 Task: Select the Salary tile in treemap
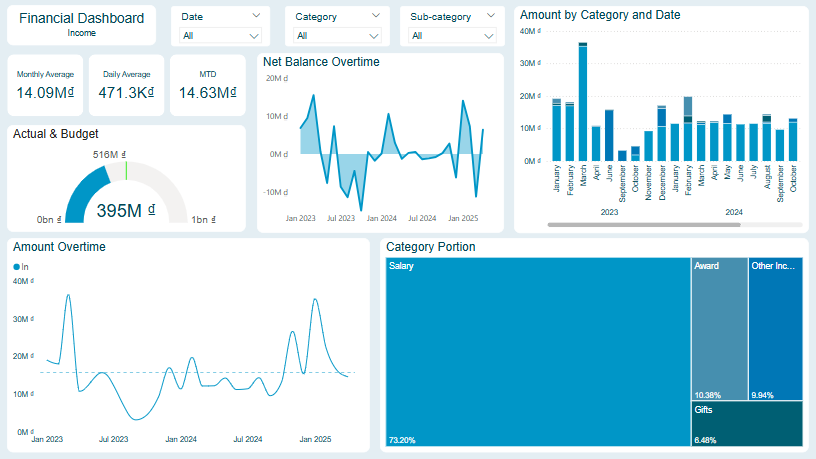537,352
